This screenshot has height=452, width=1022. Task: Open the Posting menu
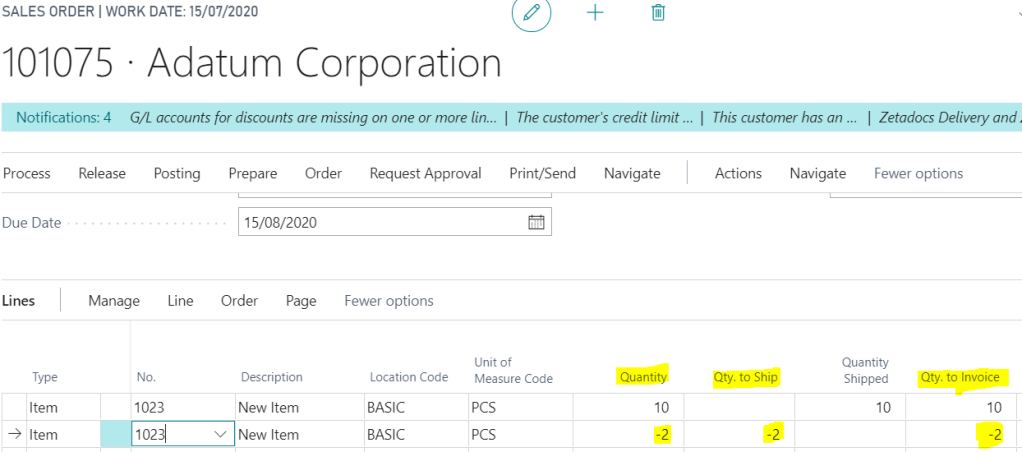pos(177,173)
